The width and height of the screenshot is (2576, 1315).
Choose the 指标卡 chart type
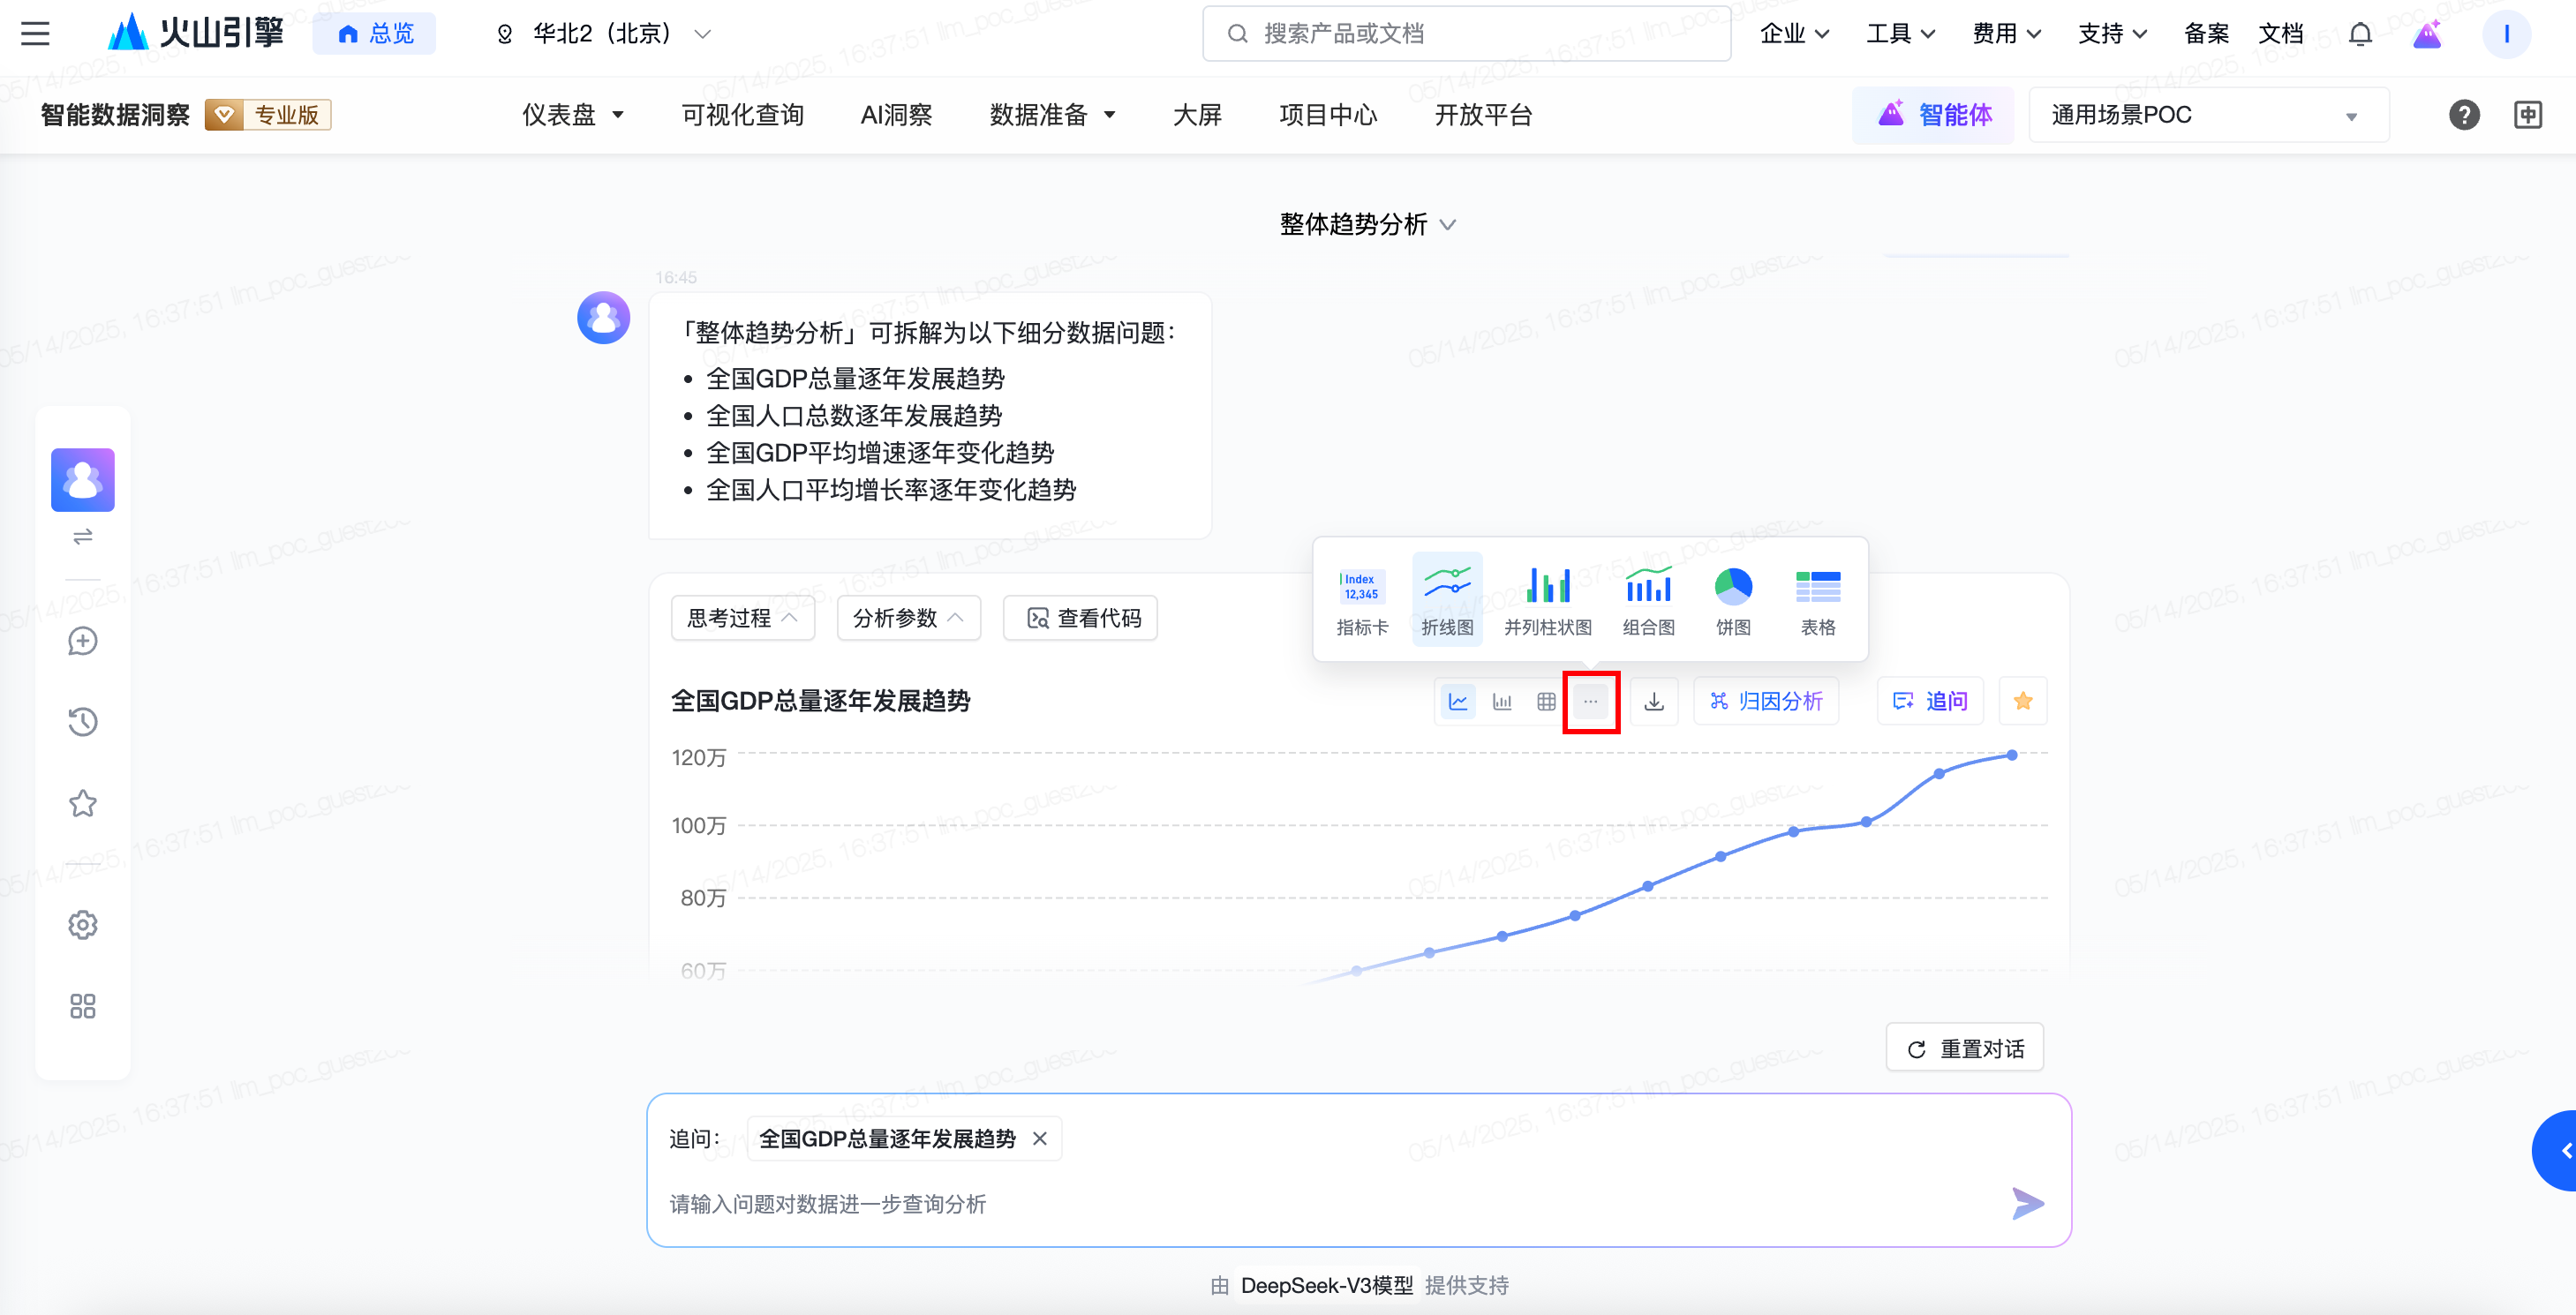pyautogui.click(x=1362, y=600)
